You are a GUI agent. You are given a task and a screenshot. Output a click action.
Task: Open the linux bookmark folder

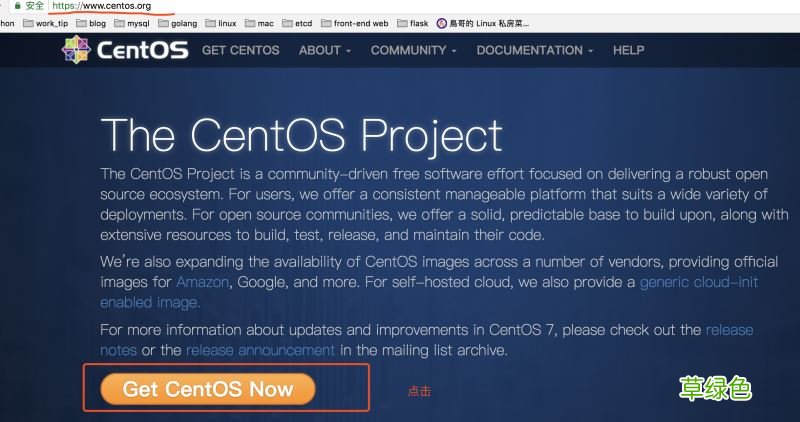221,23
